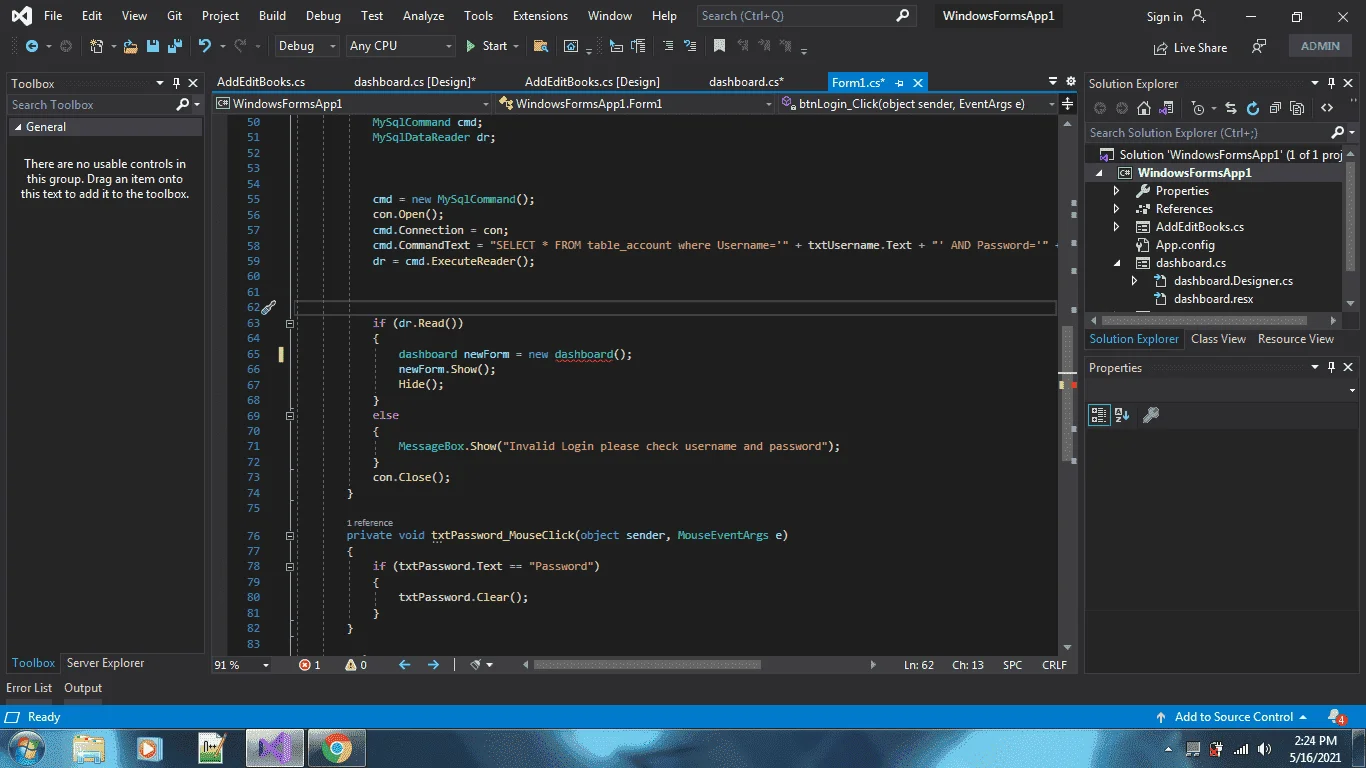Click the Save All toolbar icon
This screenshot has height=768, width=1366.
174,46
